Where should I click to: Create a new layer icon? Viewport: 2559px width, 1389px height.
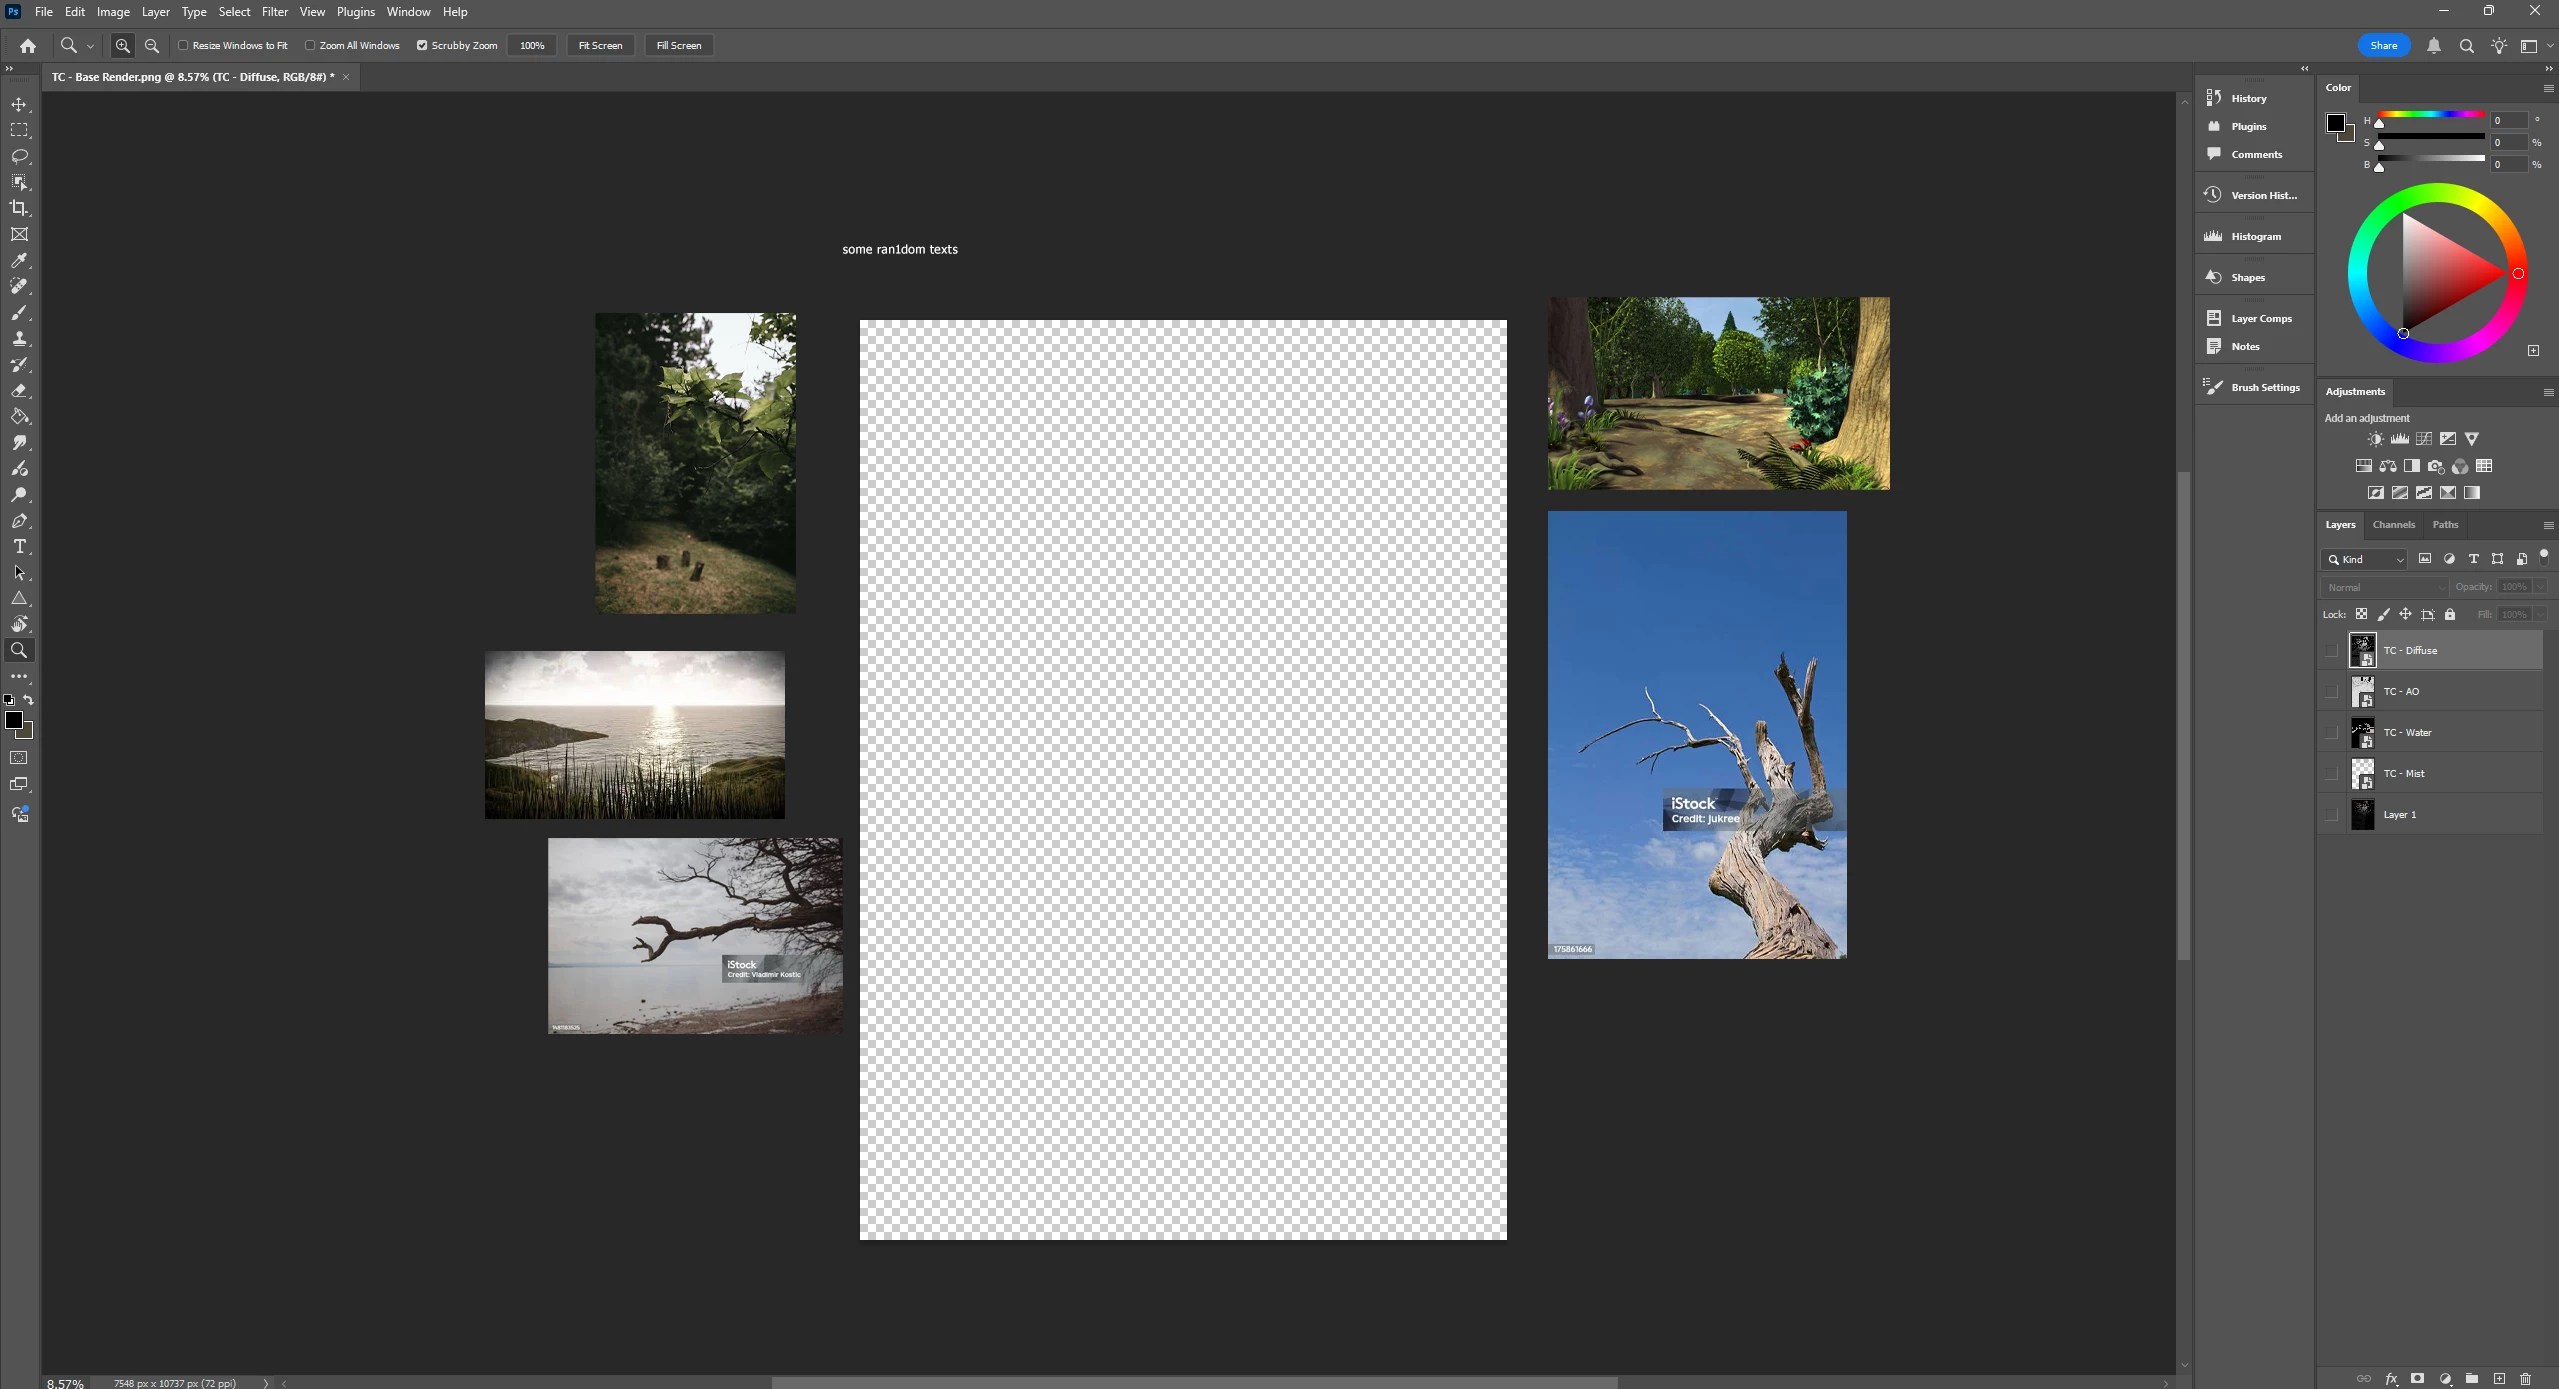click(x=2499, y=1378)
